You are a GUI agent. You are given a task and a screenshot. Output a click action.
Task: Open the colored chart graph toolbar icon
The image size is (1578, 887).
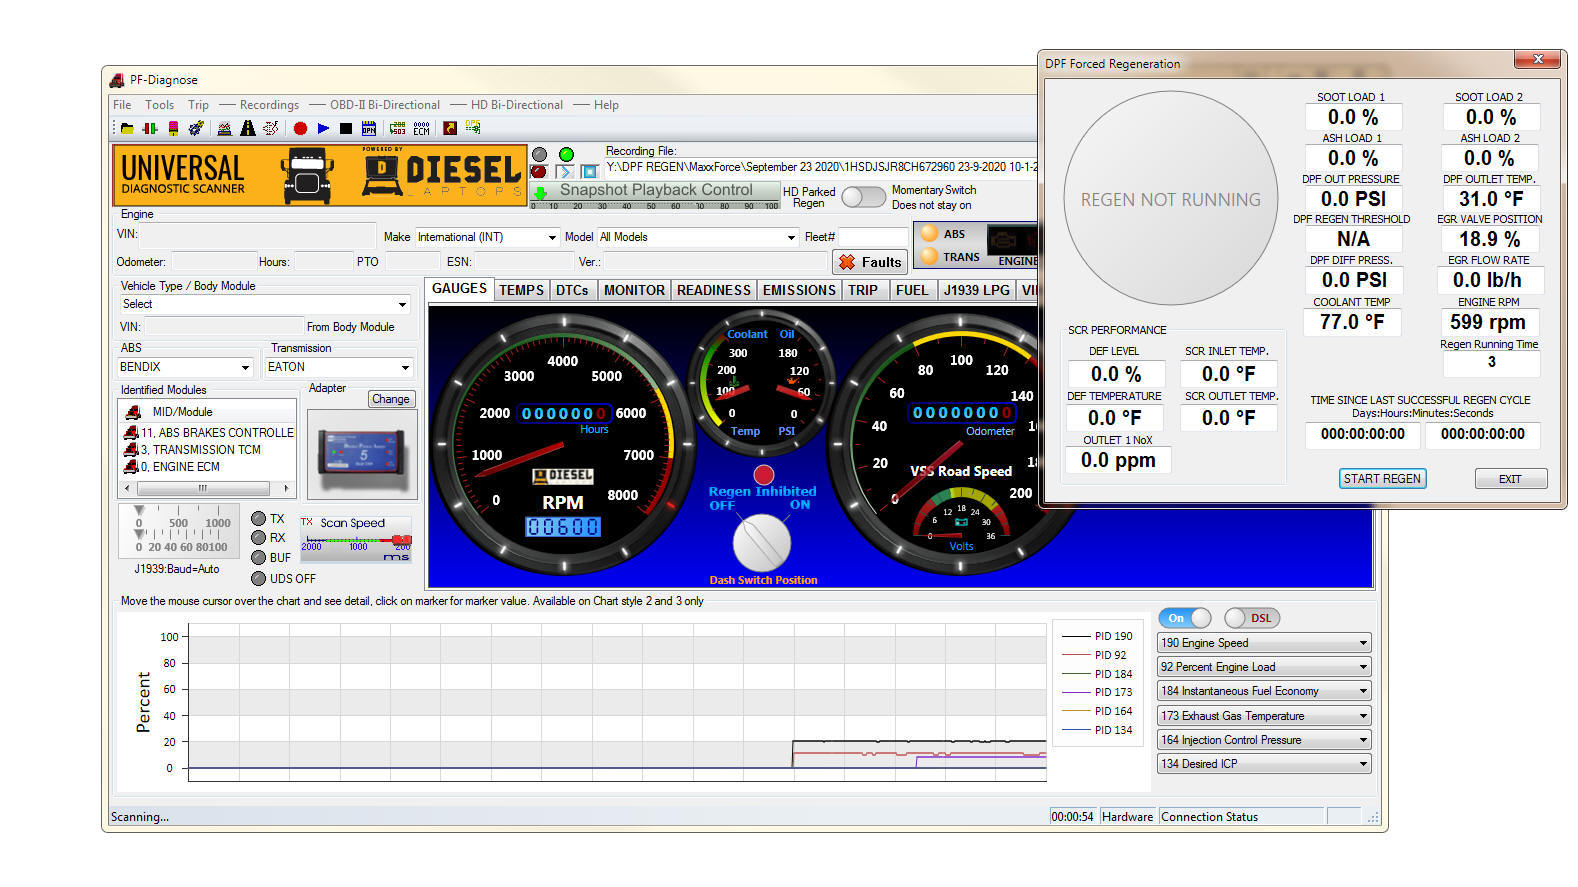tap(224, 128)
